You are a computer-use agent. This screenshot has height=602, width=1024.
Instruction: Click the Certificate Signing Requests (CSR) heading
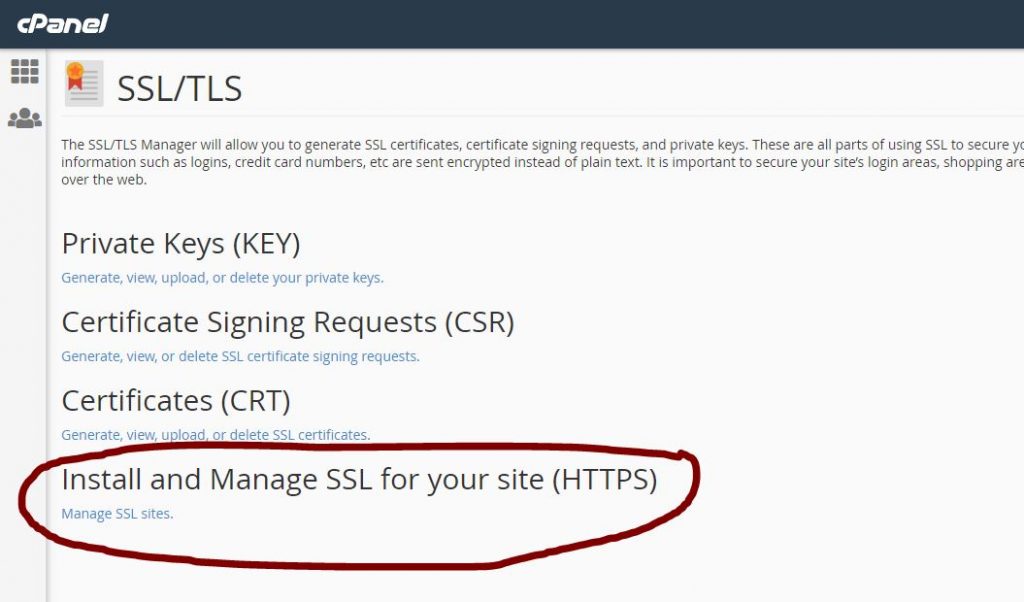[x=288, y=322]
